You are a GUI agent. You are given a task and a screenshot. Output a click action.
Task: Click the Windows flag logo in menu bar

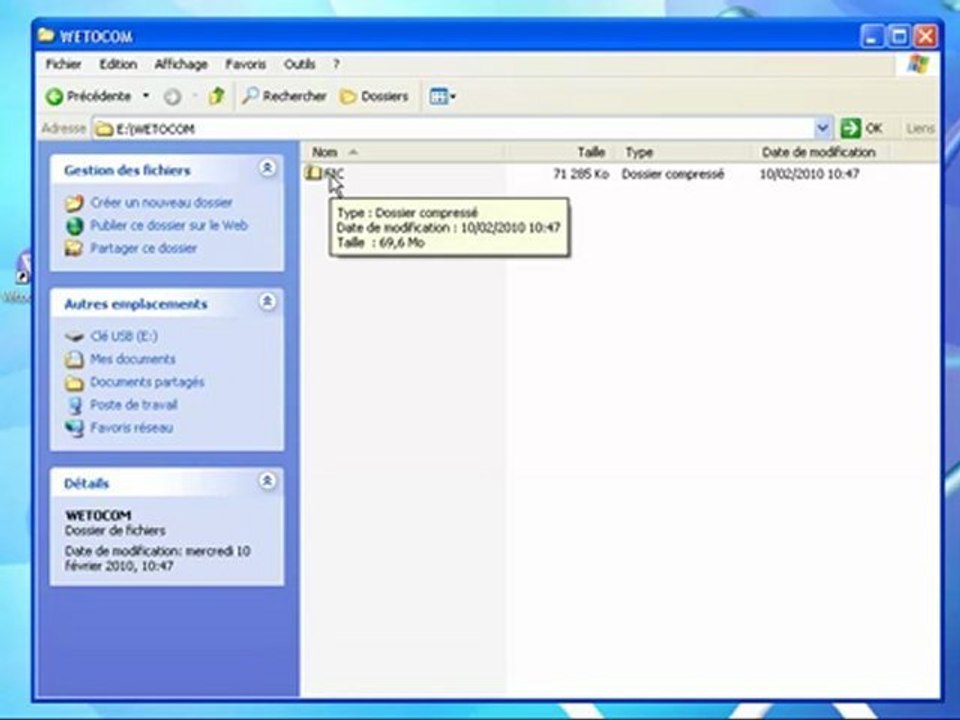coord(918,64)
